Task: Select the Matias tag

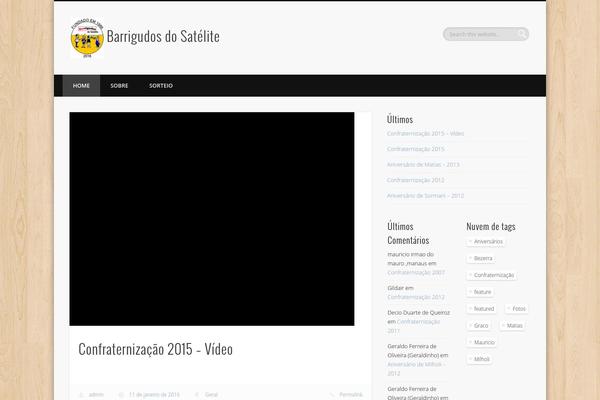Action: [512, 326]
